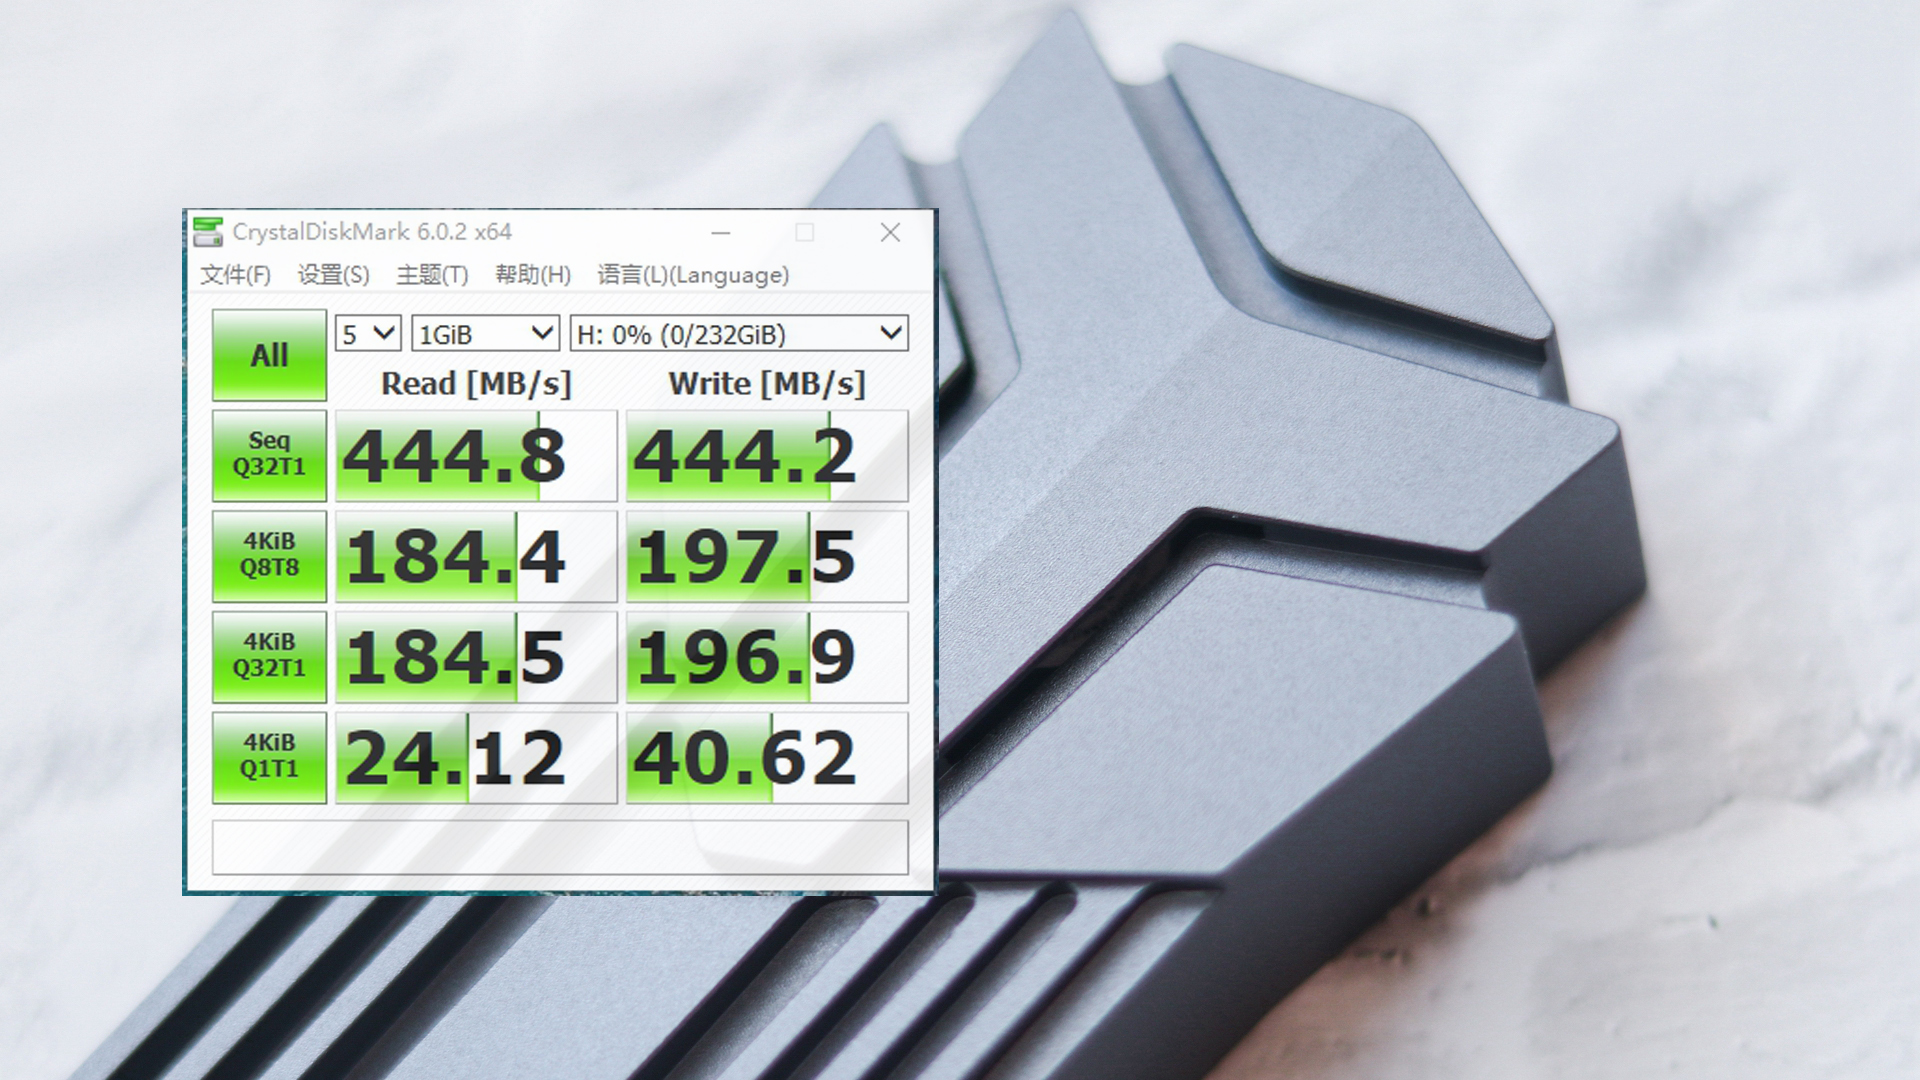The width and height of the screenshot is (1920, 1080).
Task: Run all benchmarks with All button
Action: (x=269, y=355)
